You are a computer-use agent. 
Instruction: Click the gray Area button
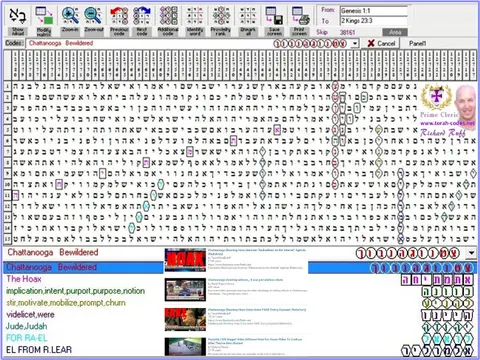coord(395,32)
